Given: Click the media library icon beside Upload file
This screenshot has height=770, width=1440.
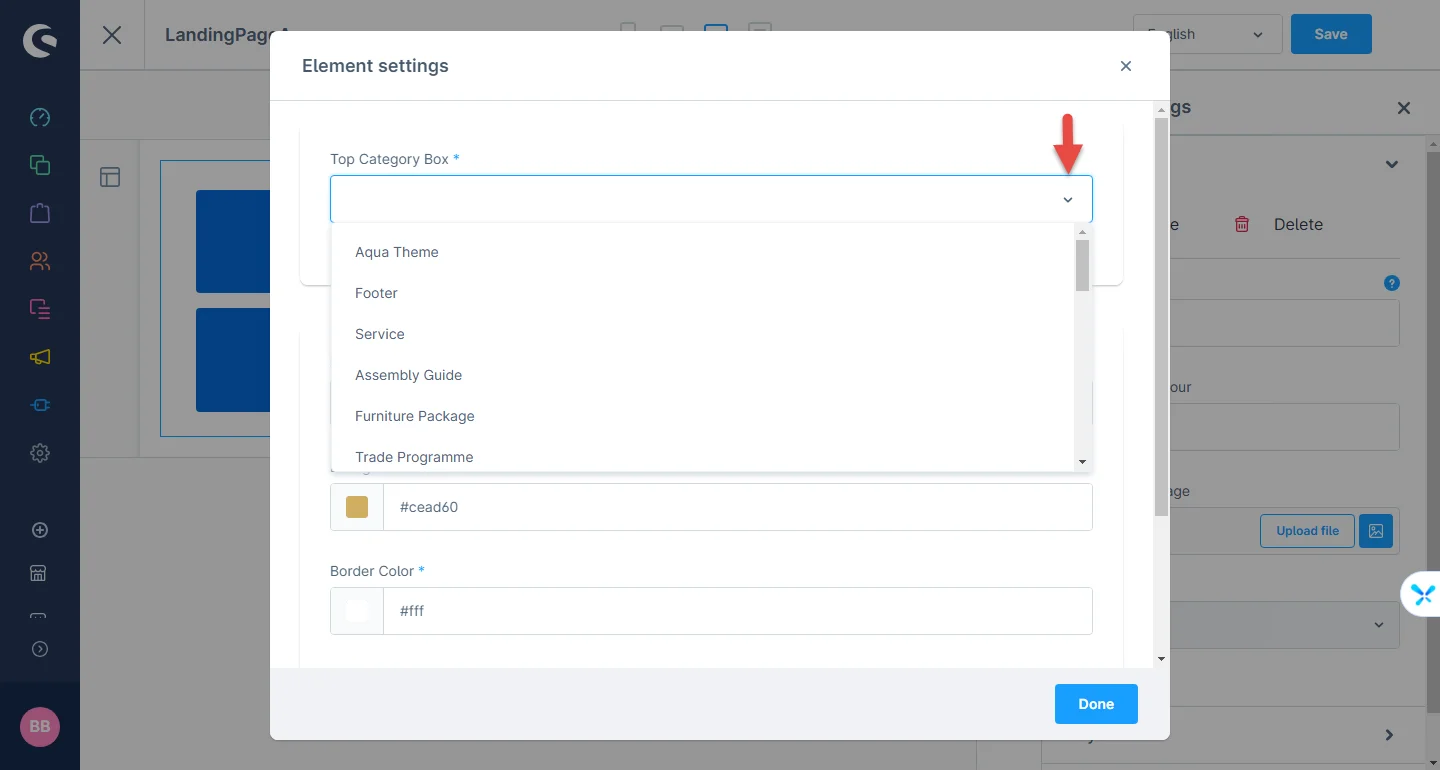Looking at the screenshot, I should (x=1376, y=531).
